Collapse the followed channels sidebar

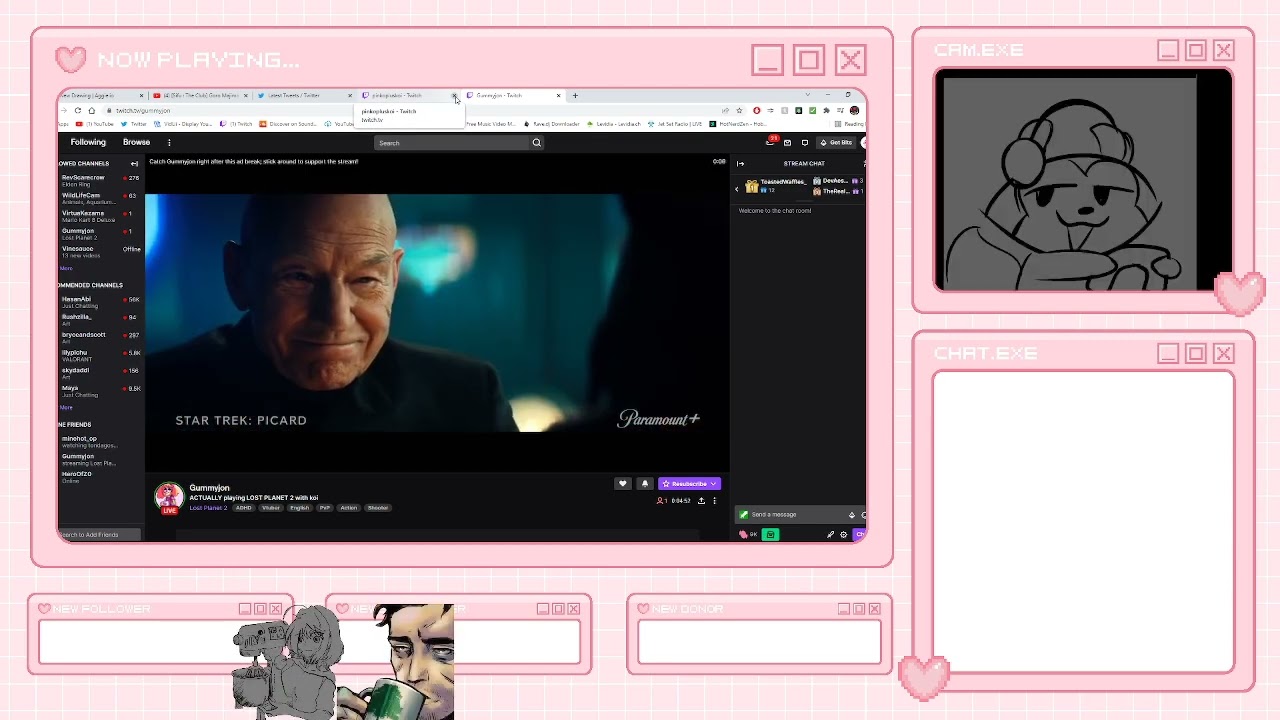134,163
